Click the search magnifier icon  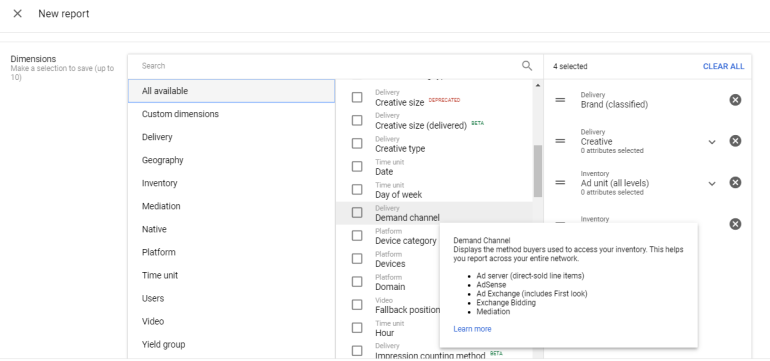527,66
